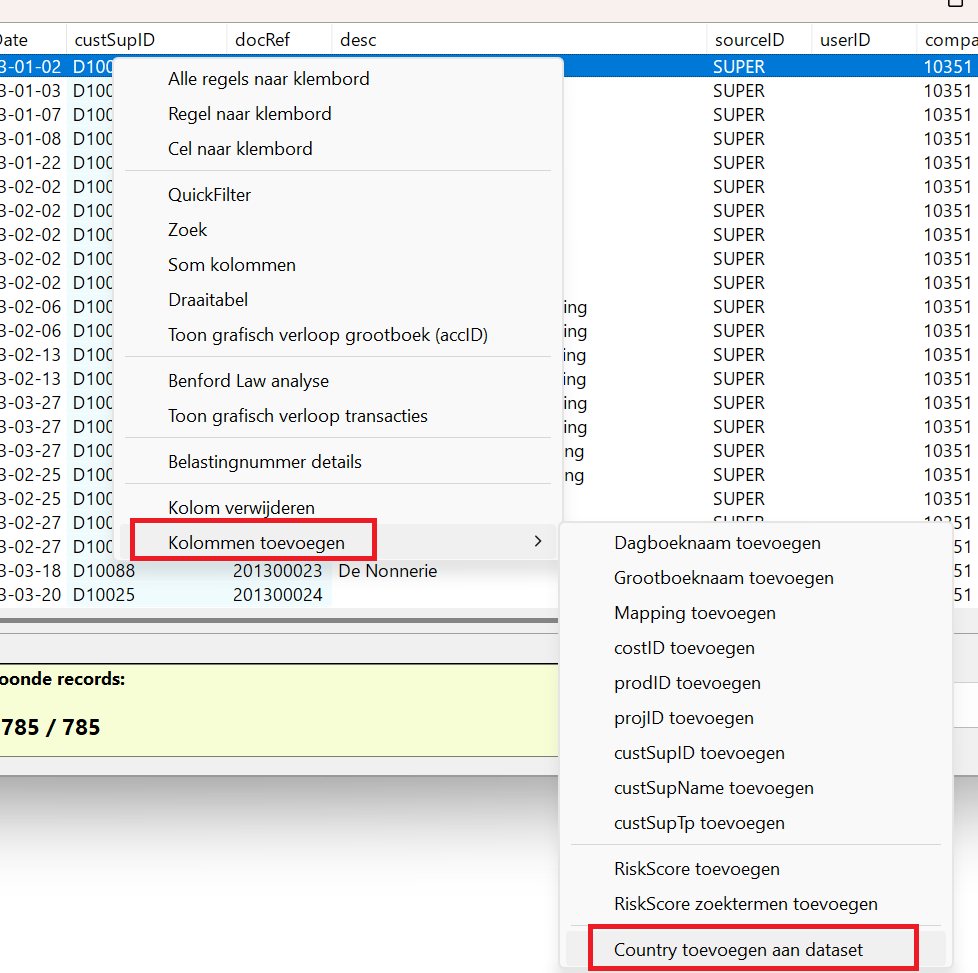Image resolution: width=978 pixels, height=973 pixels.
Task: Open QuickFilter from the context menu
Action: point(209,195)
